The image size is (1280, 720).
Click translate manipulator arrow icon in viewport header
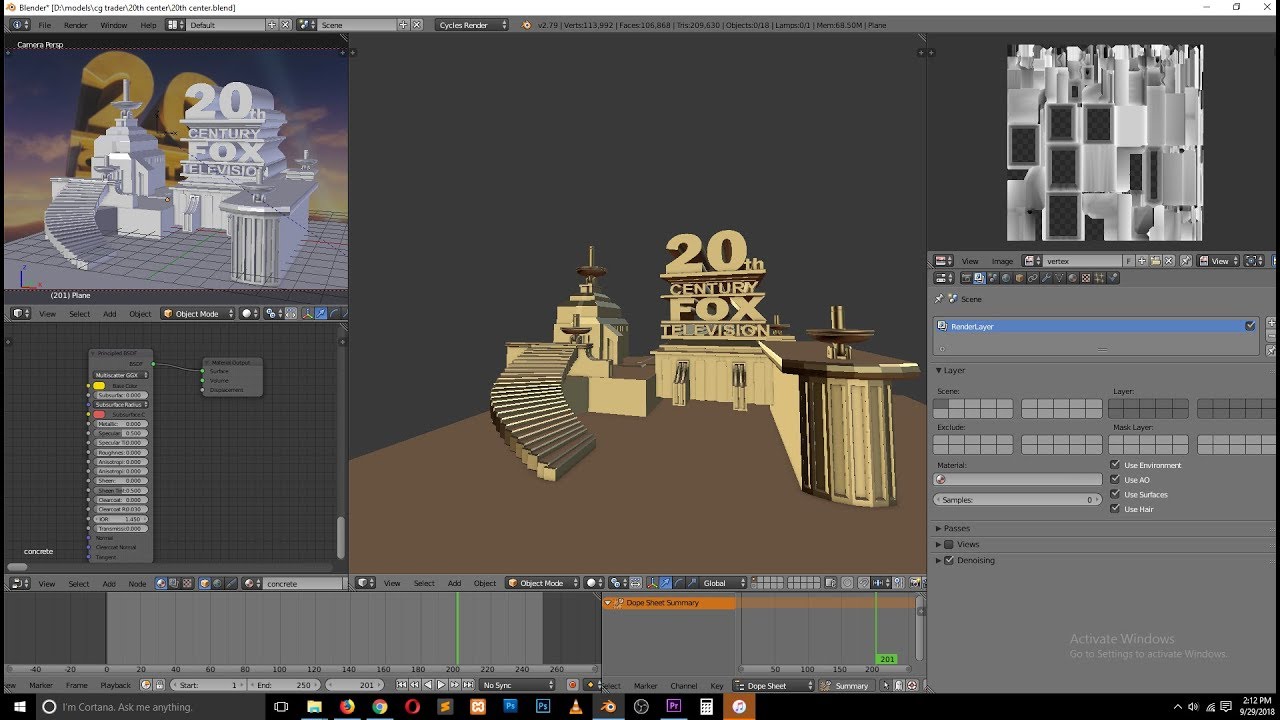click(x=666, y=583)
